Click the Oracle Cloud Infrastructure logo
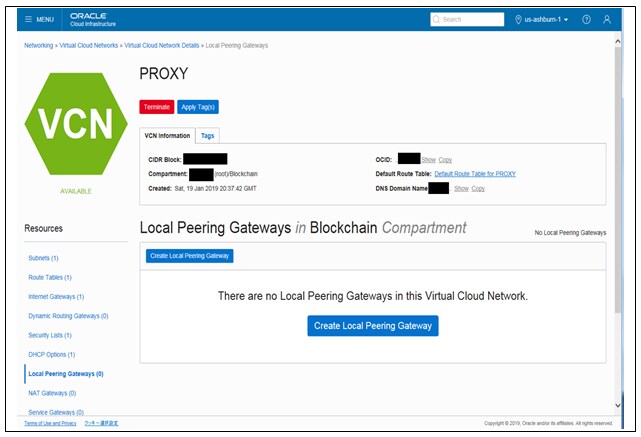Image resolution: width=641 pixels, height=437 pixels. tap(93, 19)
